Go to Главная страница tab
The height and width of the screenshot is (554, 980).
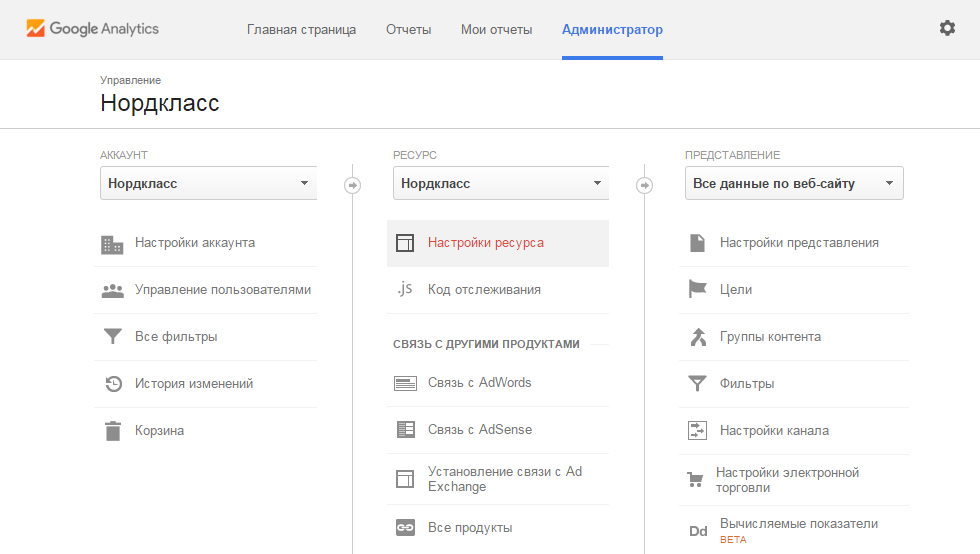301,29
